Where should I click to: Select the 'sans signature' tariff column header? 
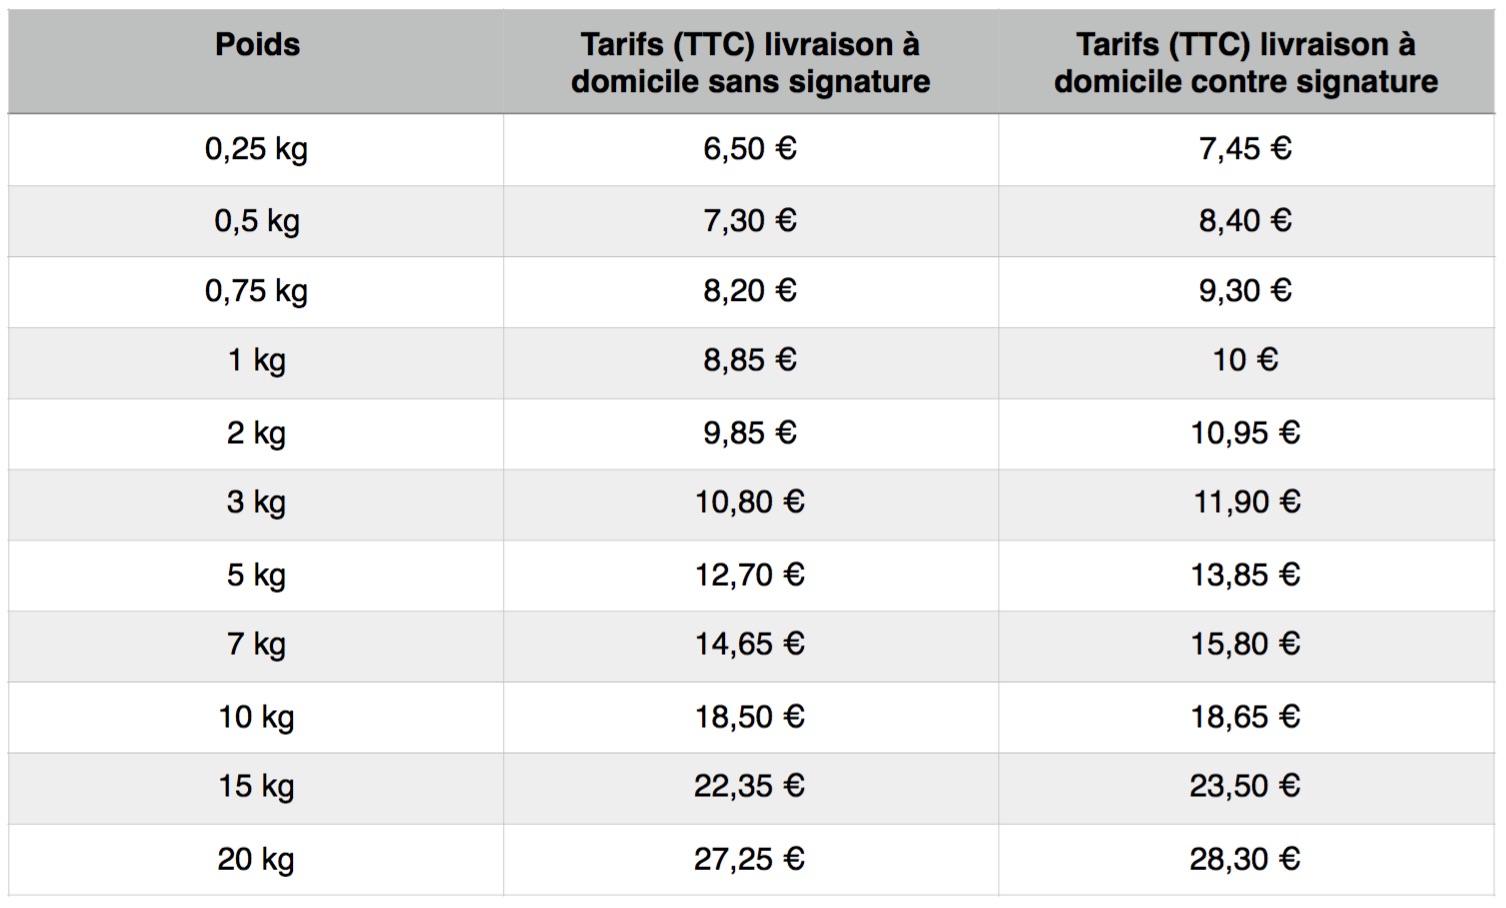click(x=750, y=62)
